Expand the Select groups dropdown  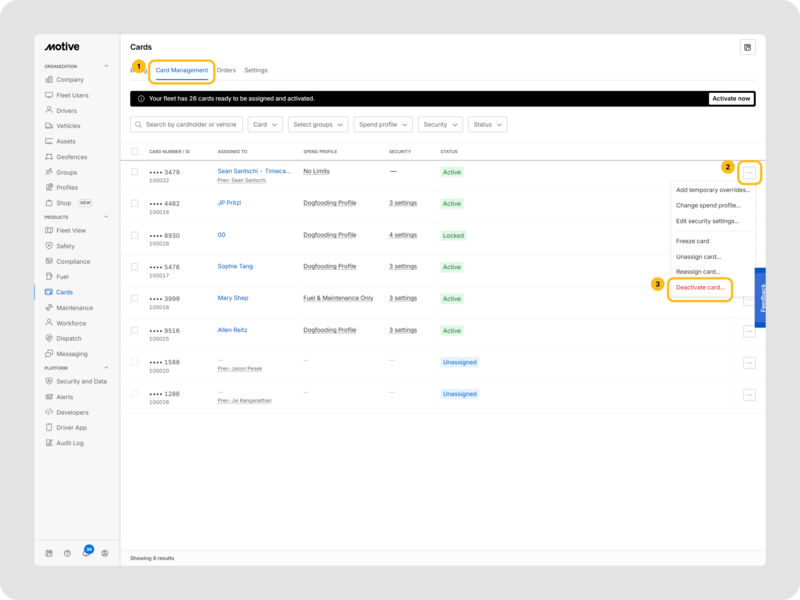(318, 125)
